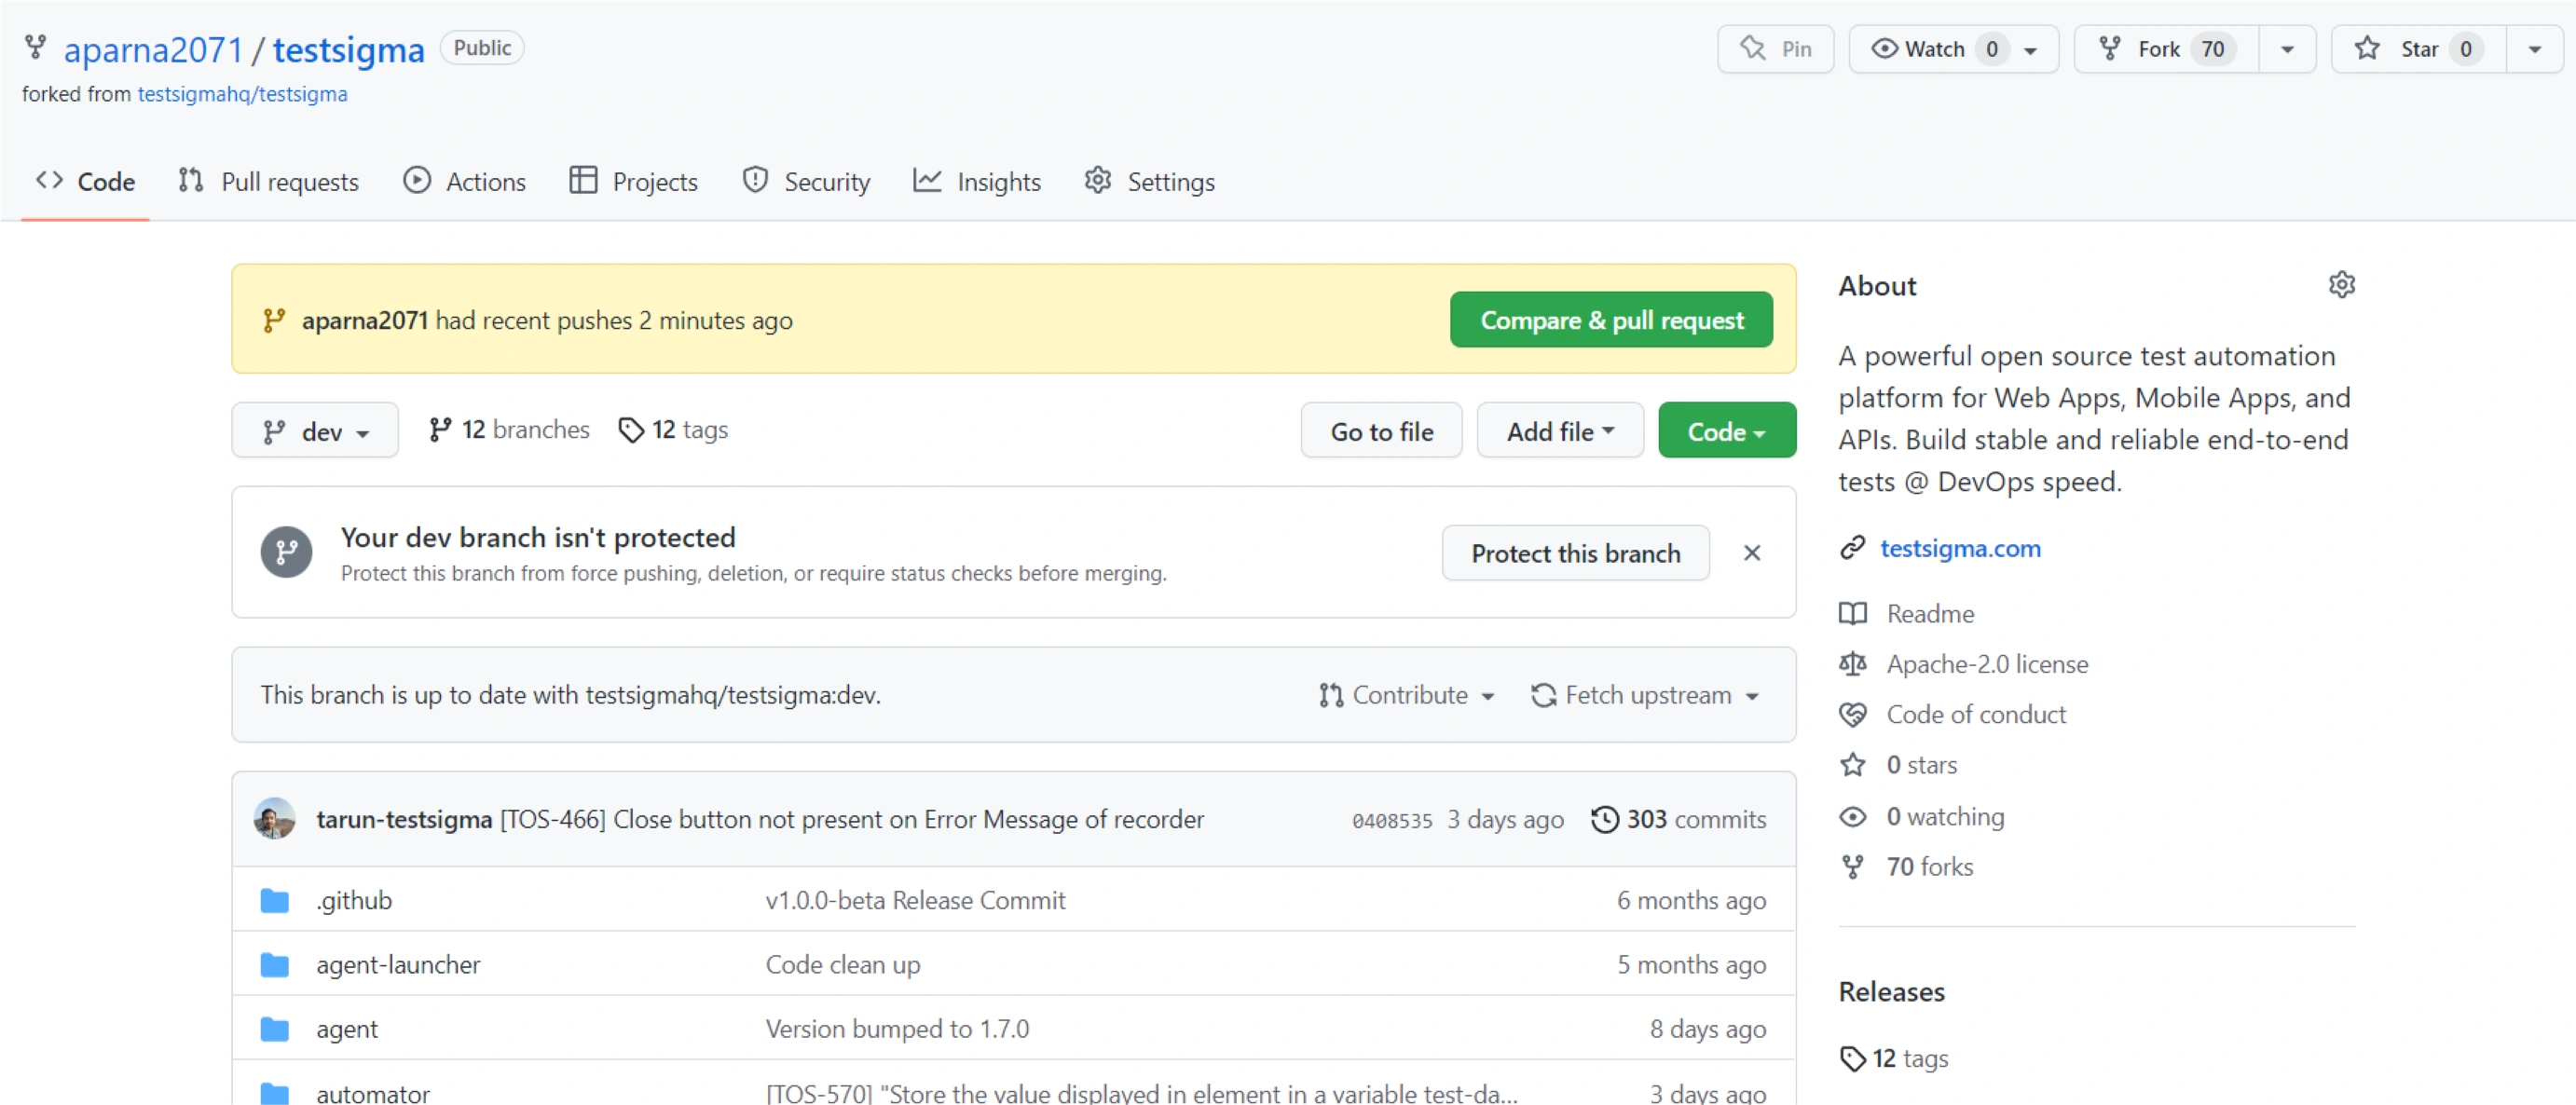
Task: Open the Insights tab
Action: pyautogui.click(x=977, y=182)
